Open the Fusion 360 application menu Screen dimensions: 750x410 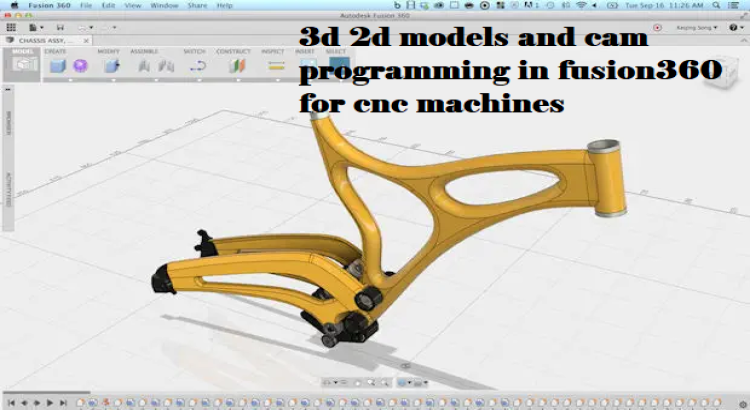pyautogui.click(x=49, y=5)
